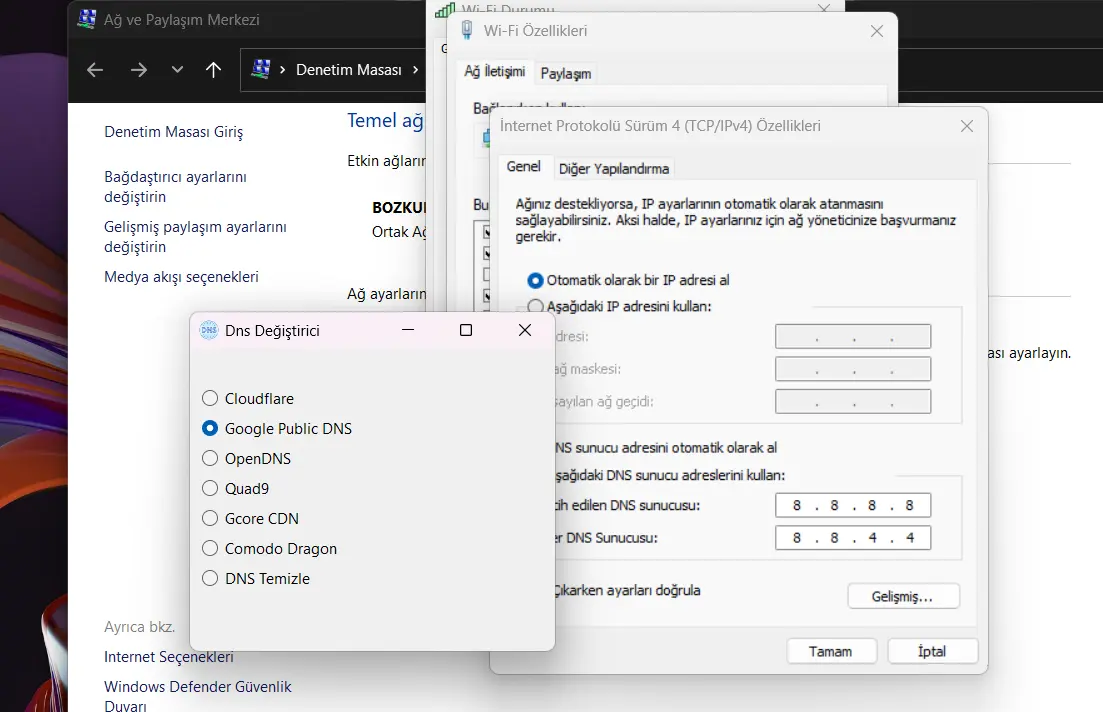The width and height of the screenshot is (1103, 712).
Task: Click the 'Ayrıca bkz.' label
Action: click(139, 626)
